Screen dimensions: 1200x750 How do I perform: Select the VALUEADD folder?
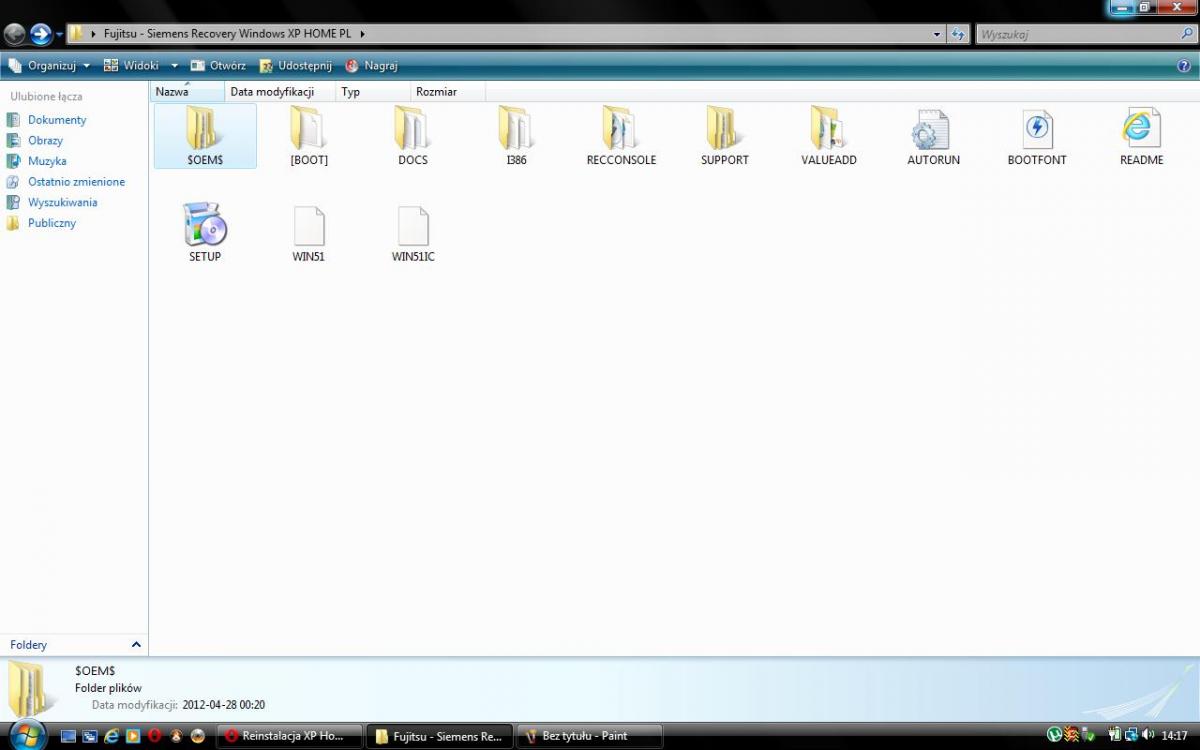[x=829, y=136]
